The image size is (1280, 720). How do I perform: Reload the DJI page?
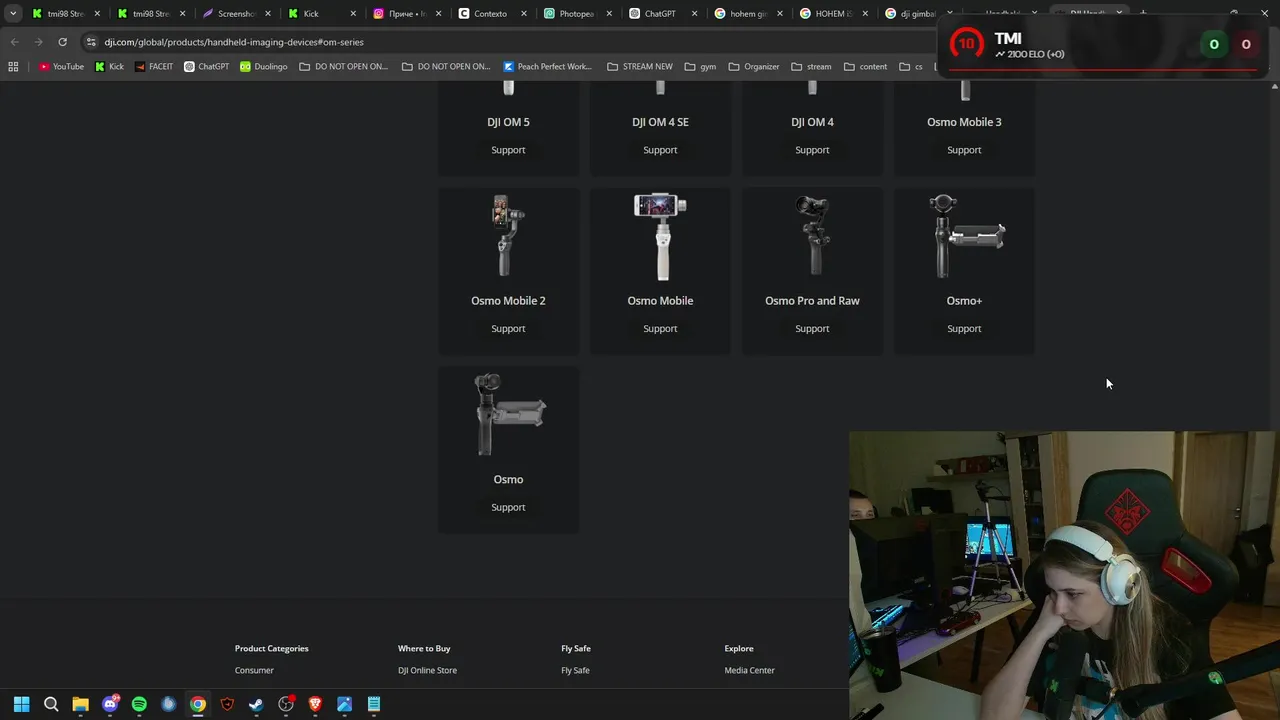(62, 42)
